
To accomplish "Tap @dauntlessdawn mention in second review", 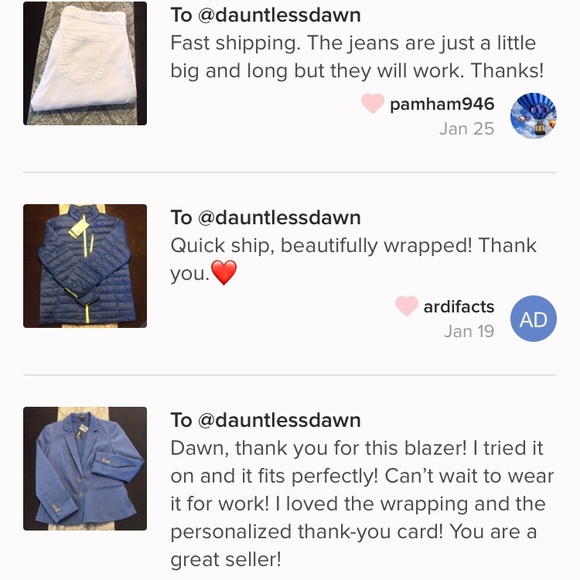I will point(279,218).
